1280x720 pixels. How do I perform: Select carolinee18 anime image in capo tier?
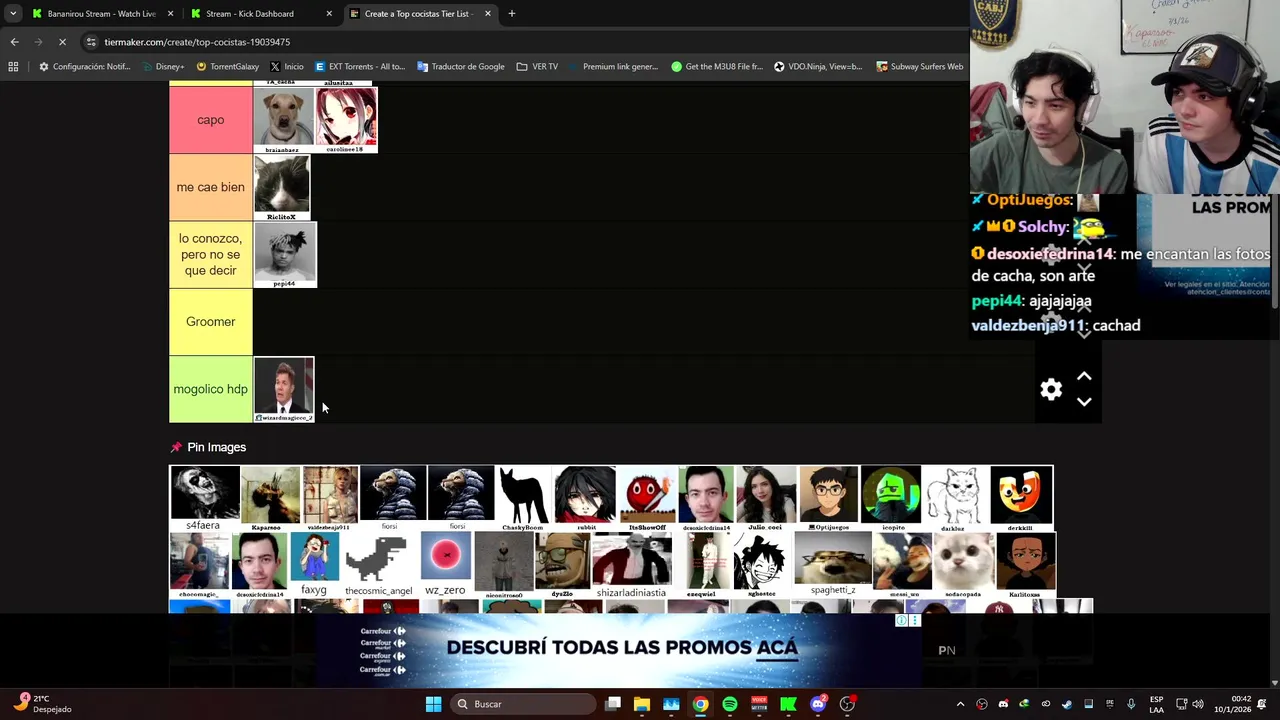[346, 120]
